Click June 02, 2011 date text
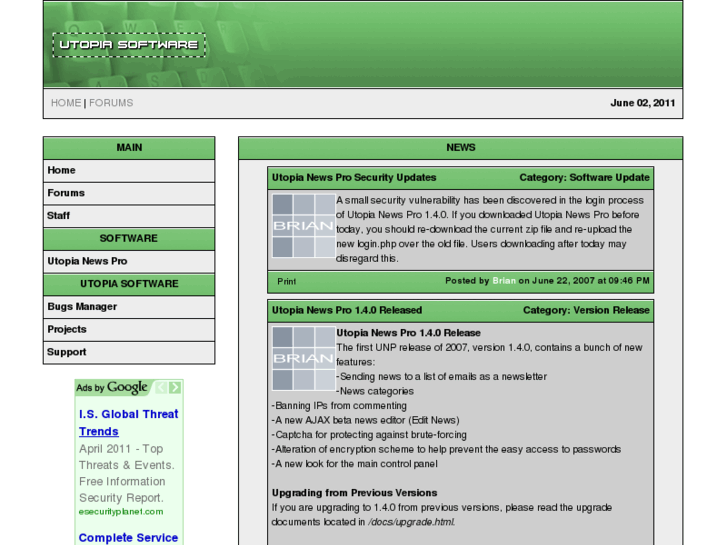Screen dimensions: 727x545 tap(643, 103)
